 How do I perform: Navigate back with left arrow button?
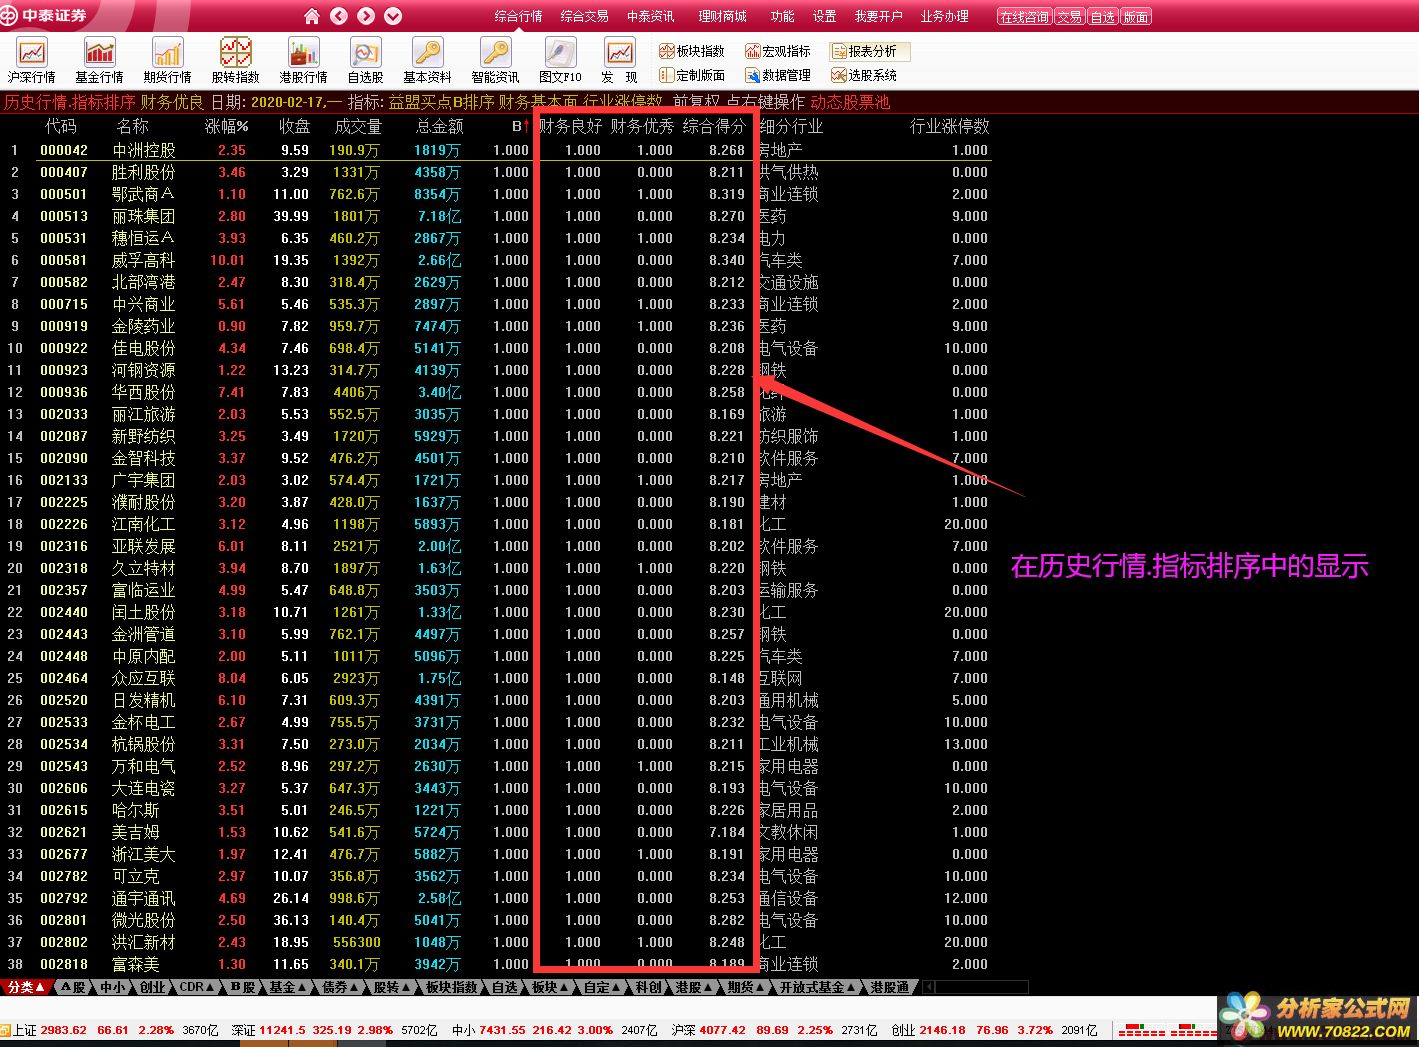(x=339, y=16)
